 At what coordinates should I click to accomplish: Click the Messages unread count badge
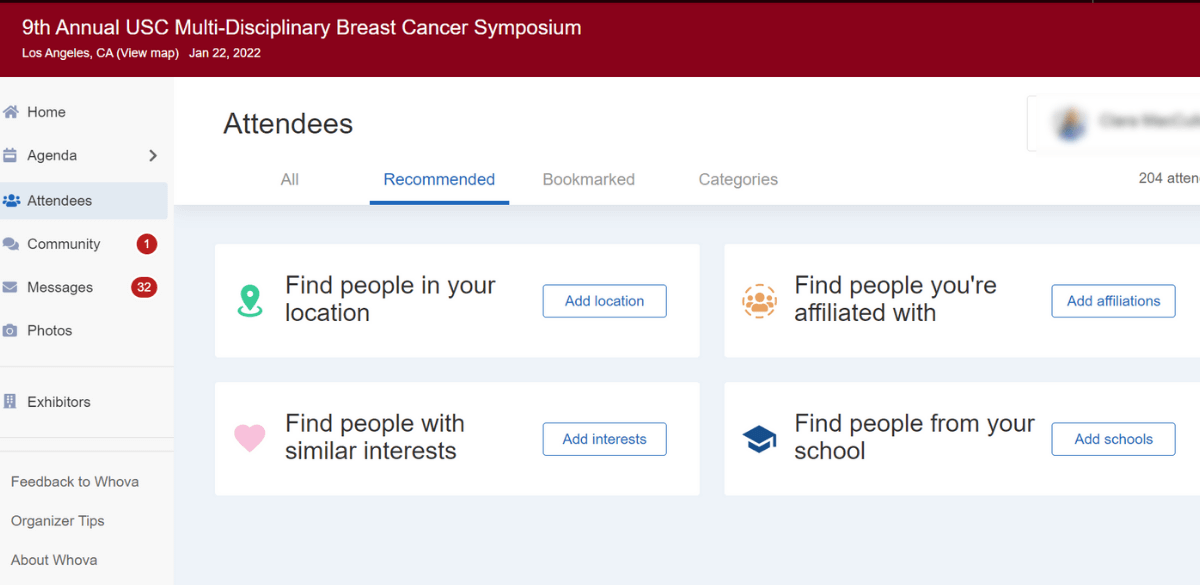pyautogui.click(x=145, y=287)
